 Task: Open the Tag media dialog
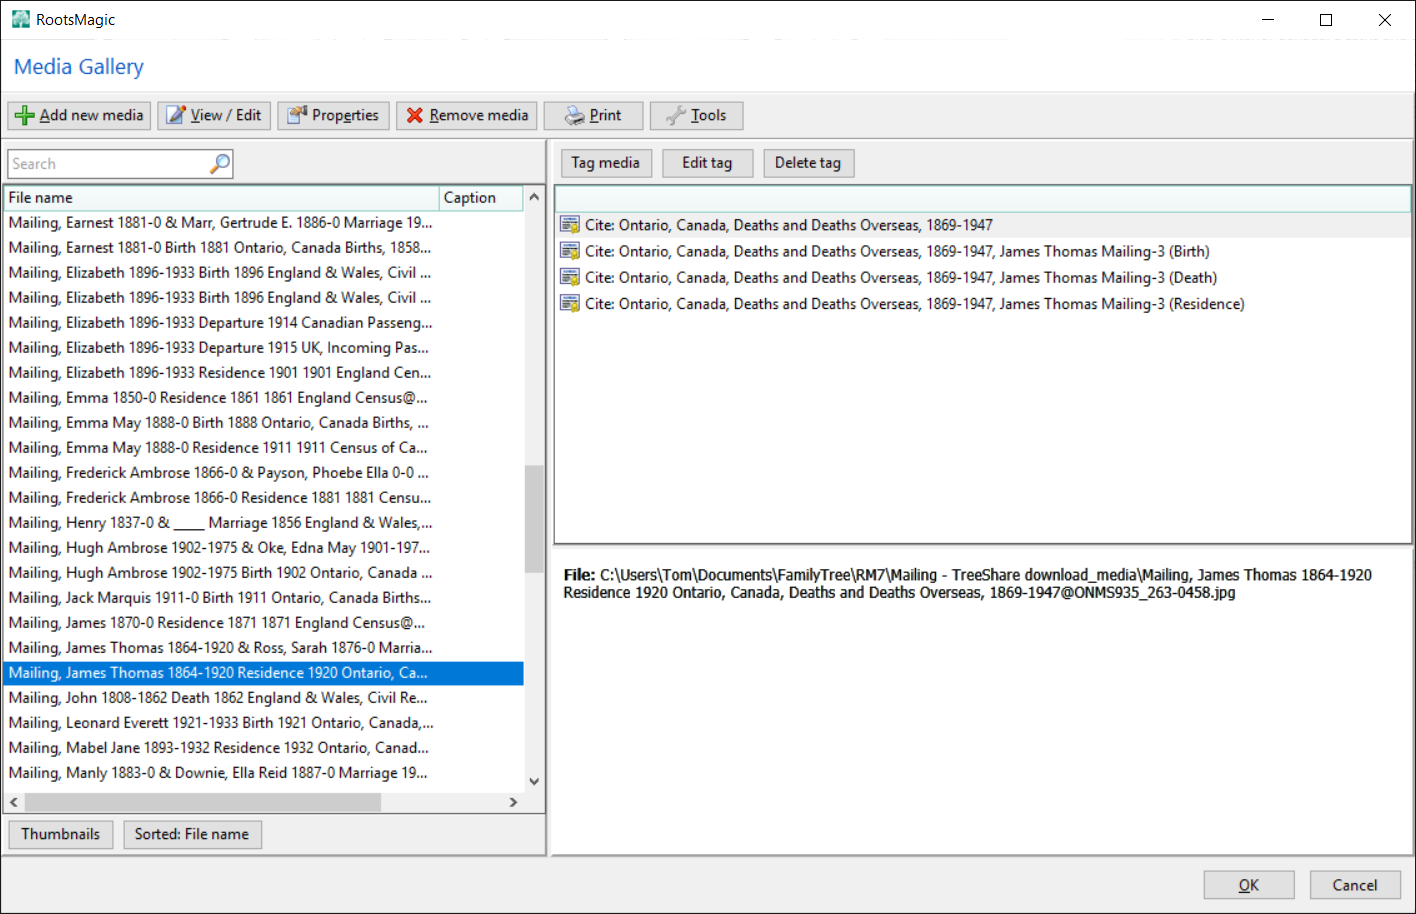605,163
